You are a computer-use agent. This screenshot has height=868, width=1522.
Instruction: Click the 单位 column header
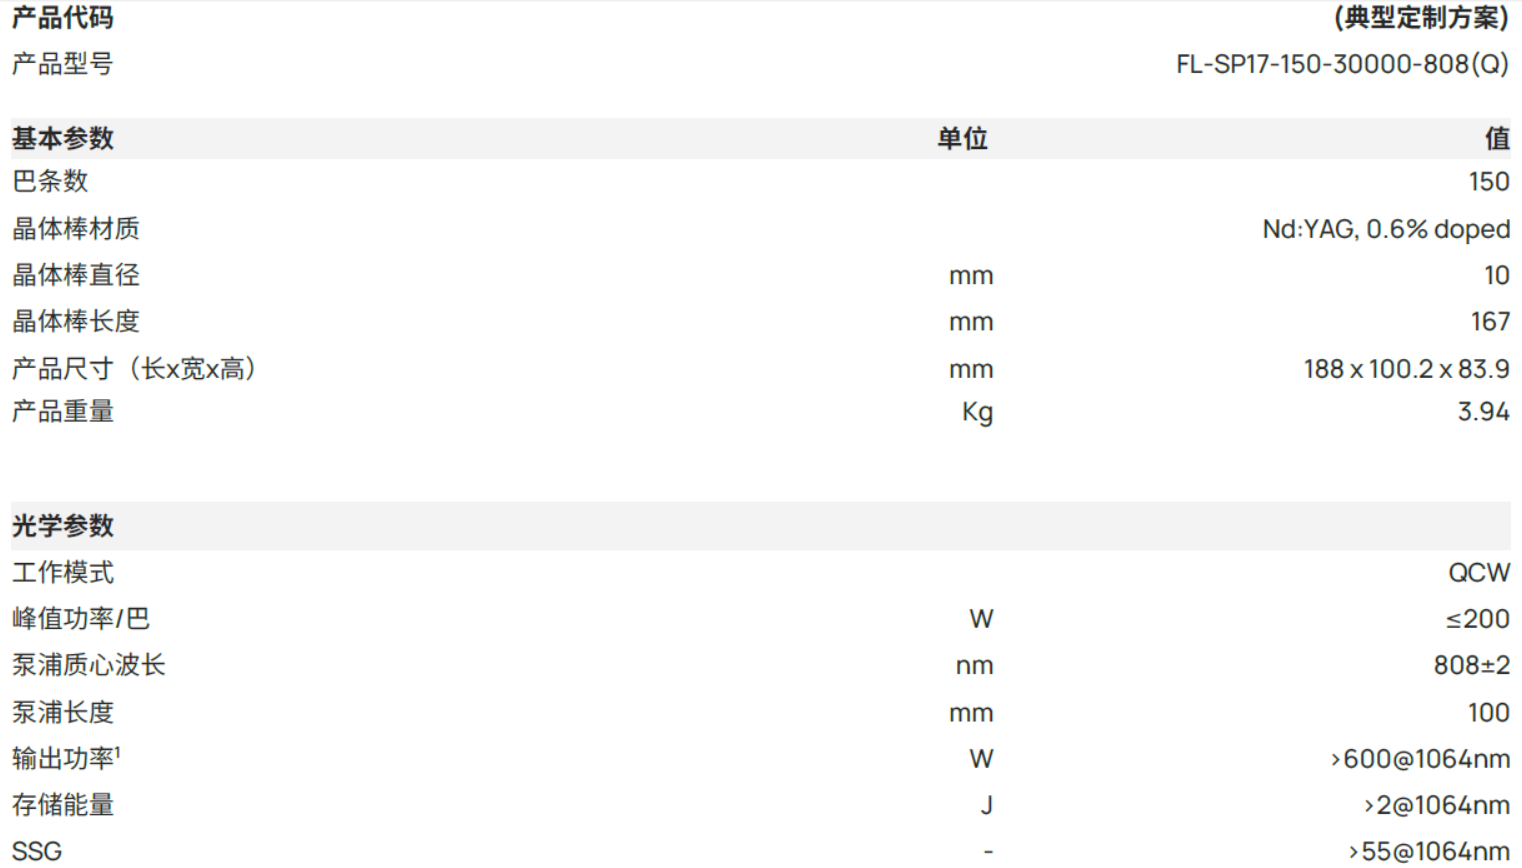[x=963, y=138]
